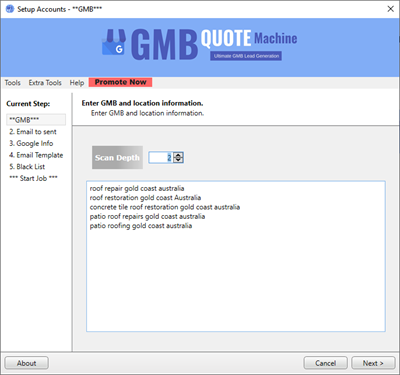
Task: Open the Help menu
Action: coord(77,83)
